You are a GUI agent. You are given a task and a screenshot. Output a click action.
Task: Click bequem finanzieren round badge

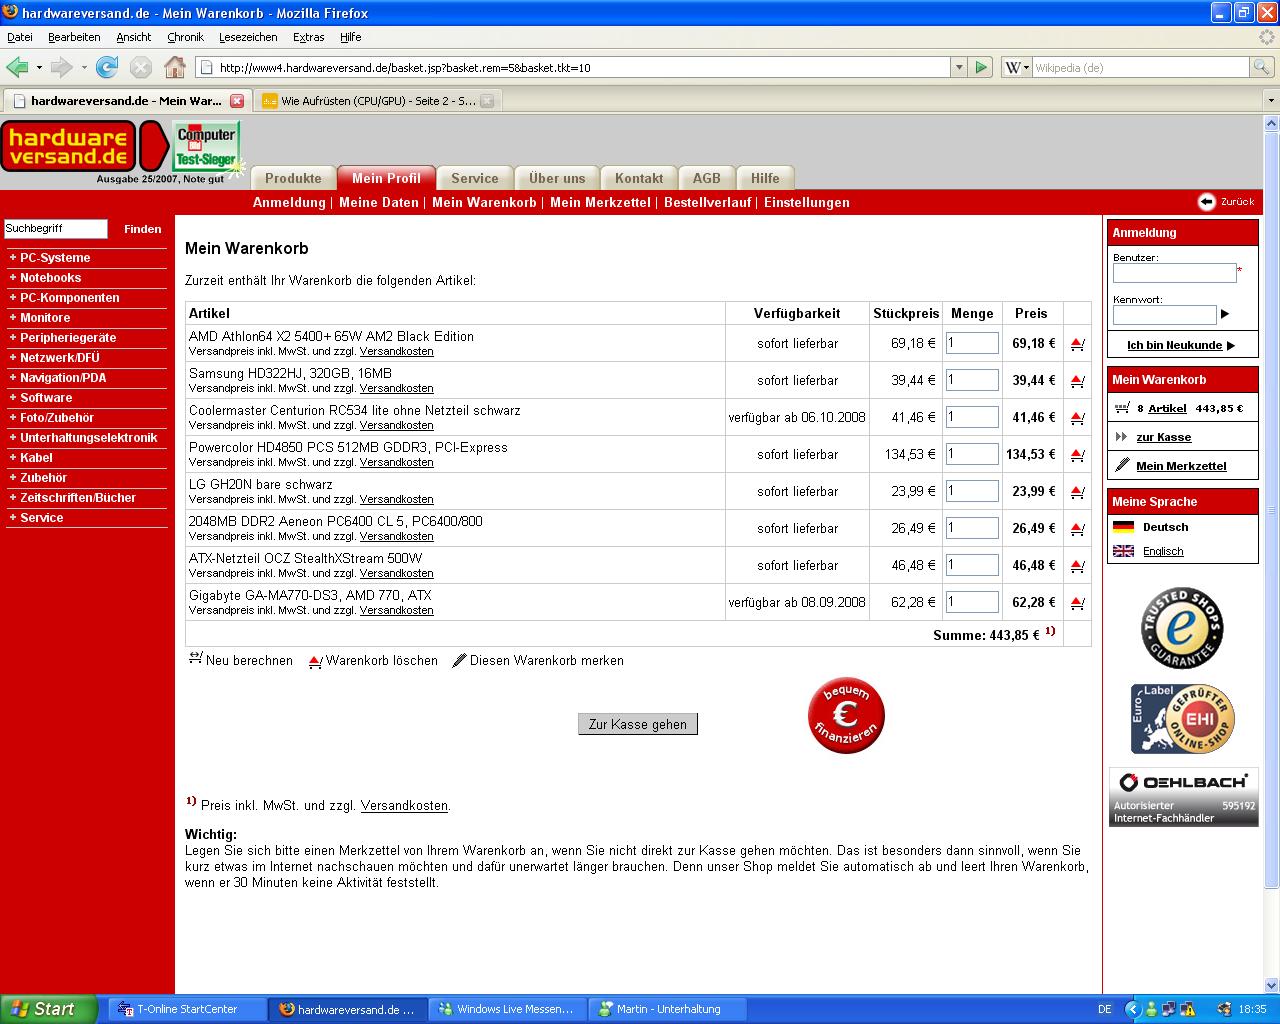(846, 715)
